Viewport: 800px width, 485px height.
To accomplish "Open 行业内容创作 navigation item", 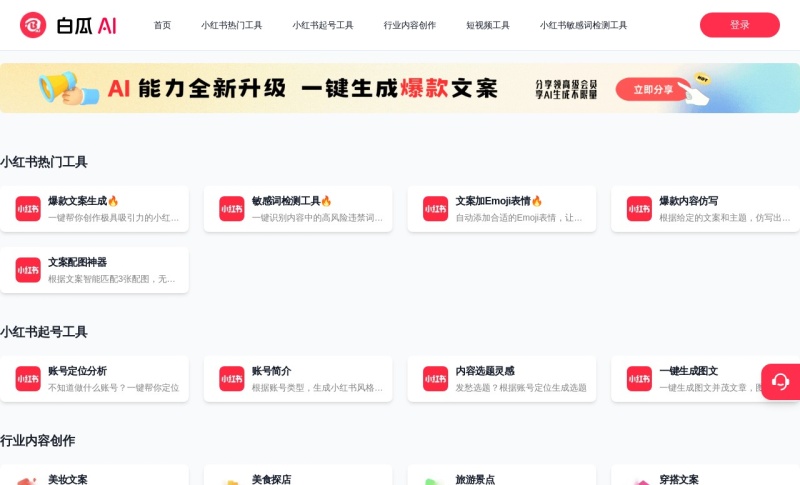I will pos(410,25).
